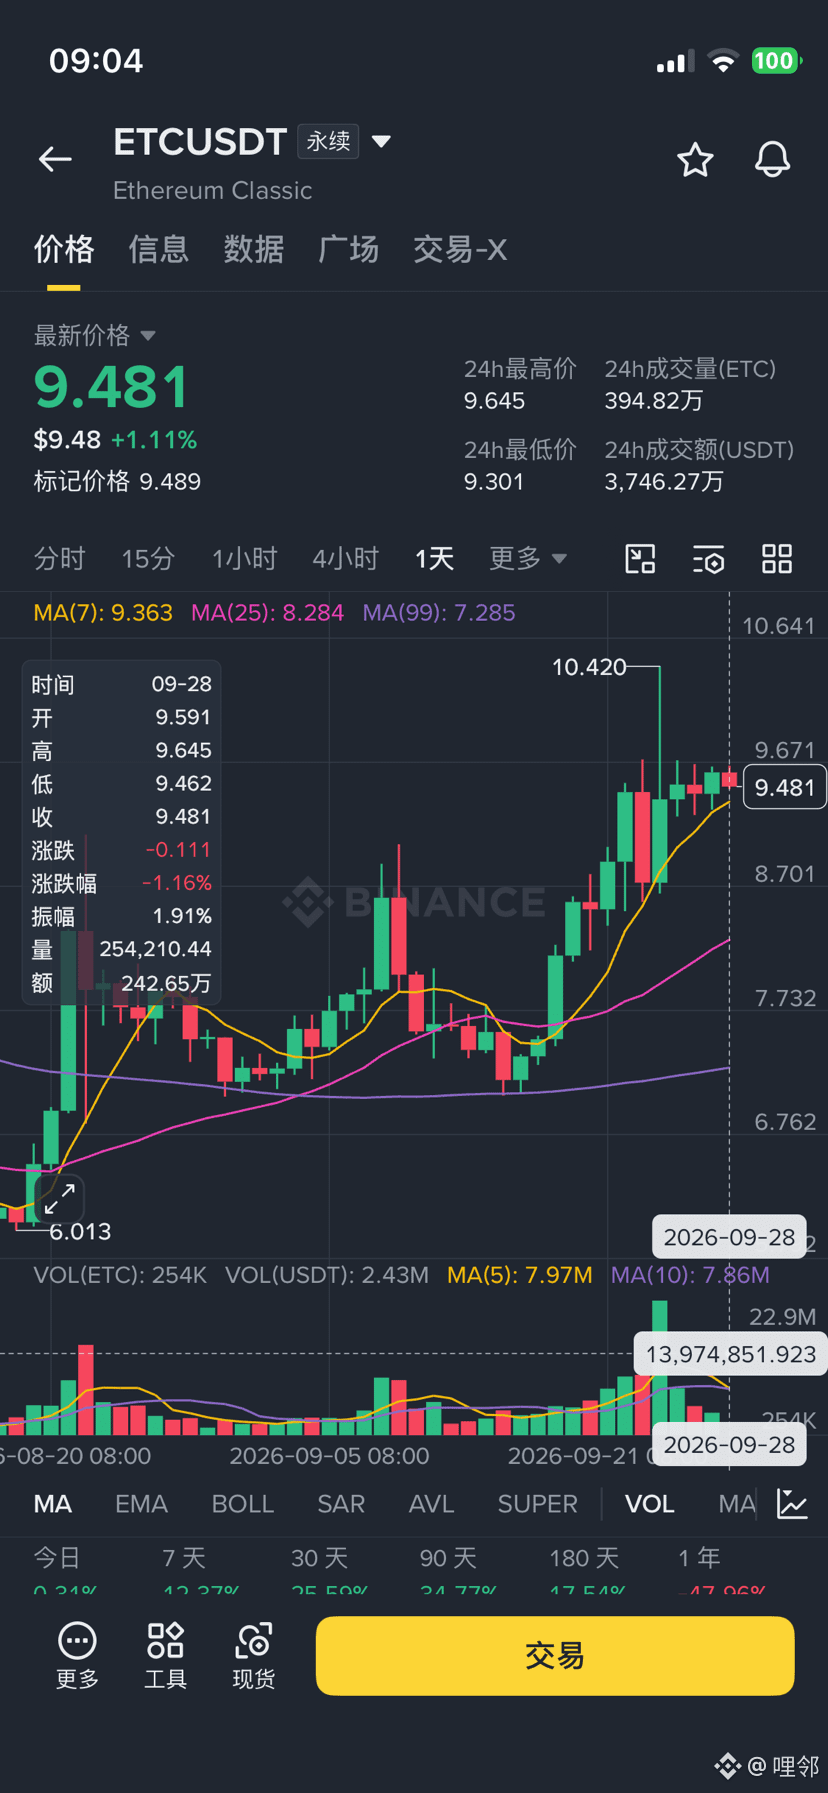Viewport: 828px width, 1793px height.
Task: Expand chart to fullscreen arrows icon
Action: [x=60, y=1198]
